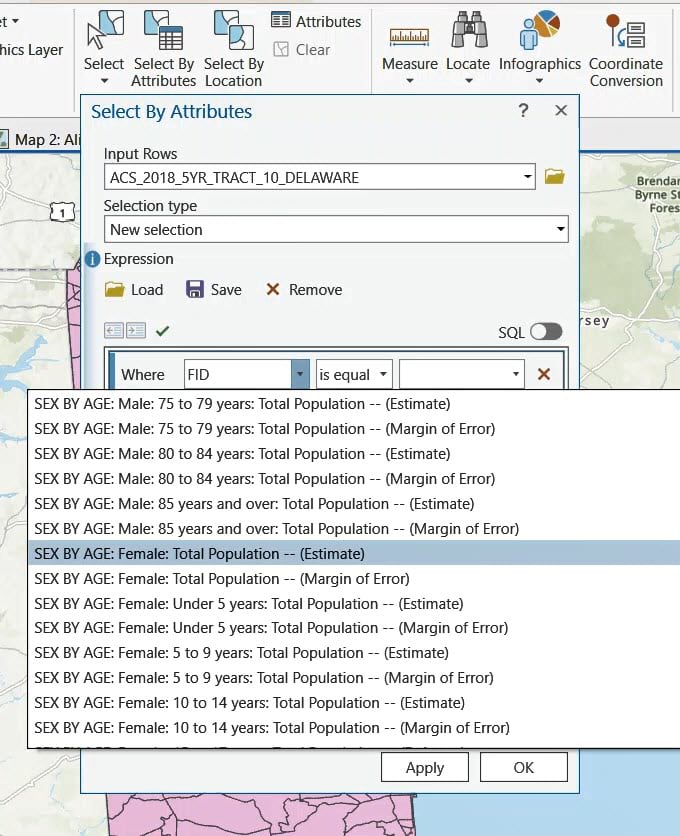Expand the Infographics dropdown arrow
Image resolution: width=680 pixels, height=836 pixels.
click(x=539, y=81)
